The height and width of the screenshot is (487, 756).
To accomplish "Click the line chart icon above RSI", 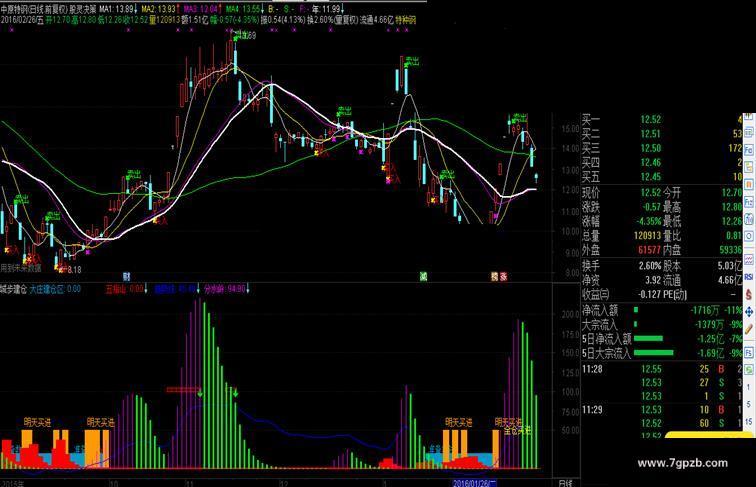I will [x=749, y=260].
